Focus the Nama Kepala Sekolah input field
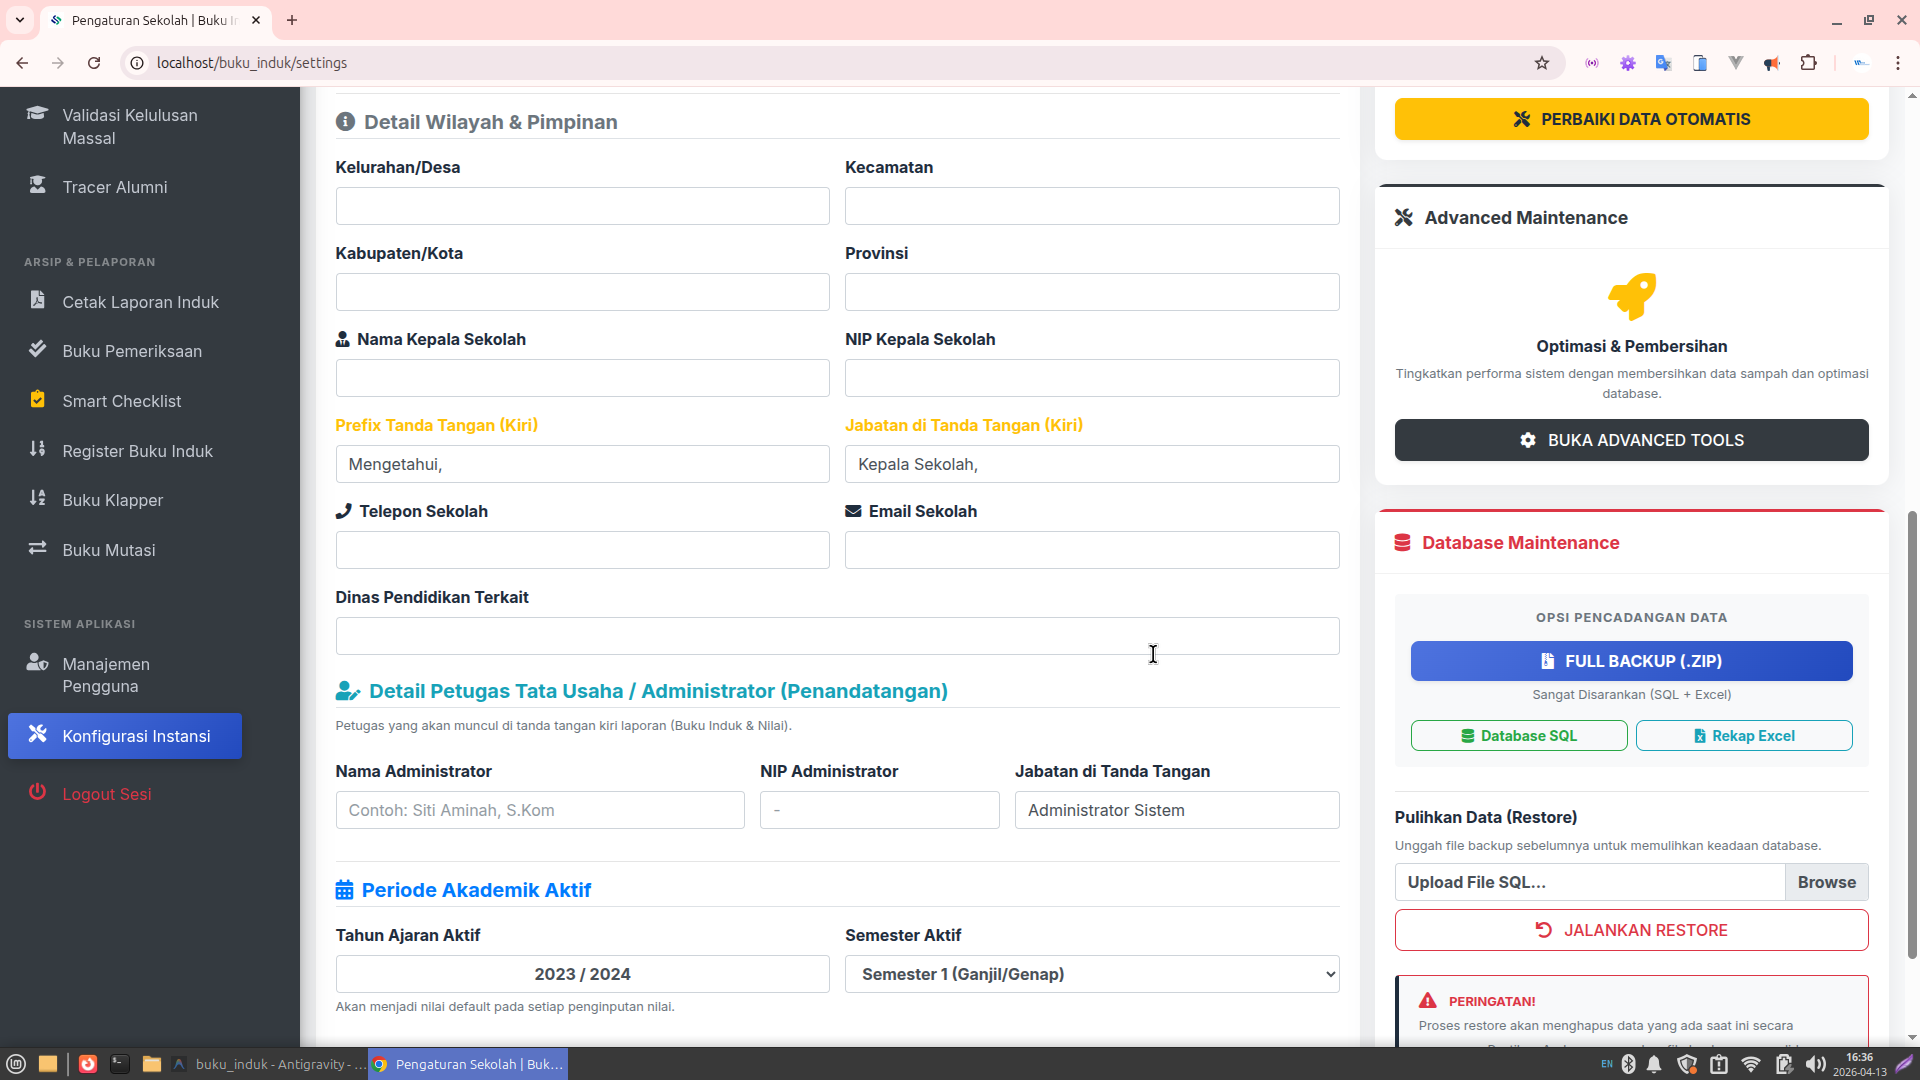Screen dimensions: 1920x1080 [x=582, y=378]
